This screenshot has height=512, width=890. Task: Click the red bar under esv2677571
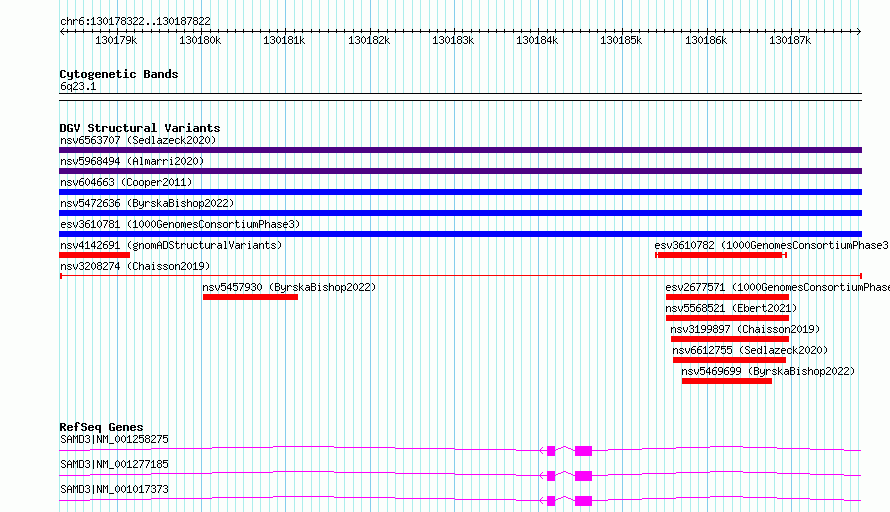[727, 297]
